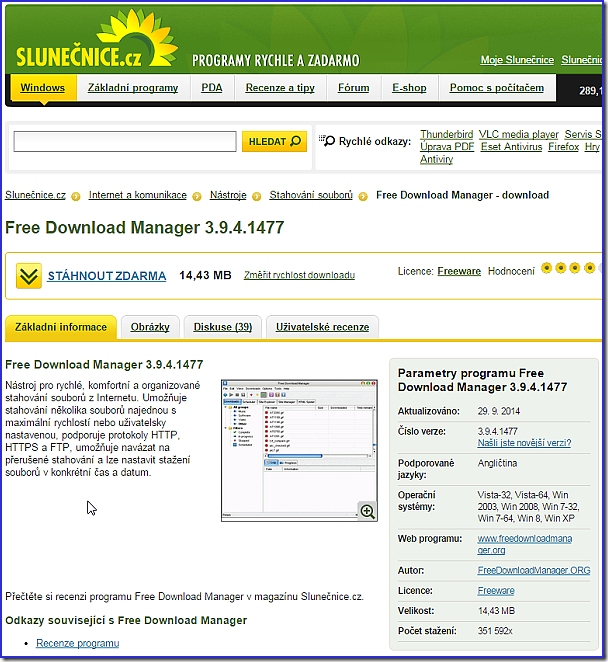This screenshot has height=662, width=608.
Task: Follow the Eset Antivirus quick link
Action: (511, 147)
